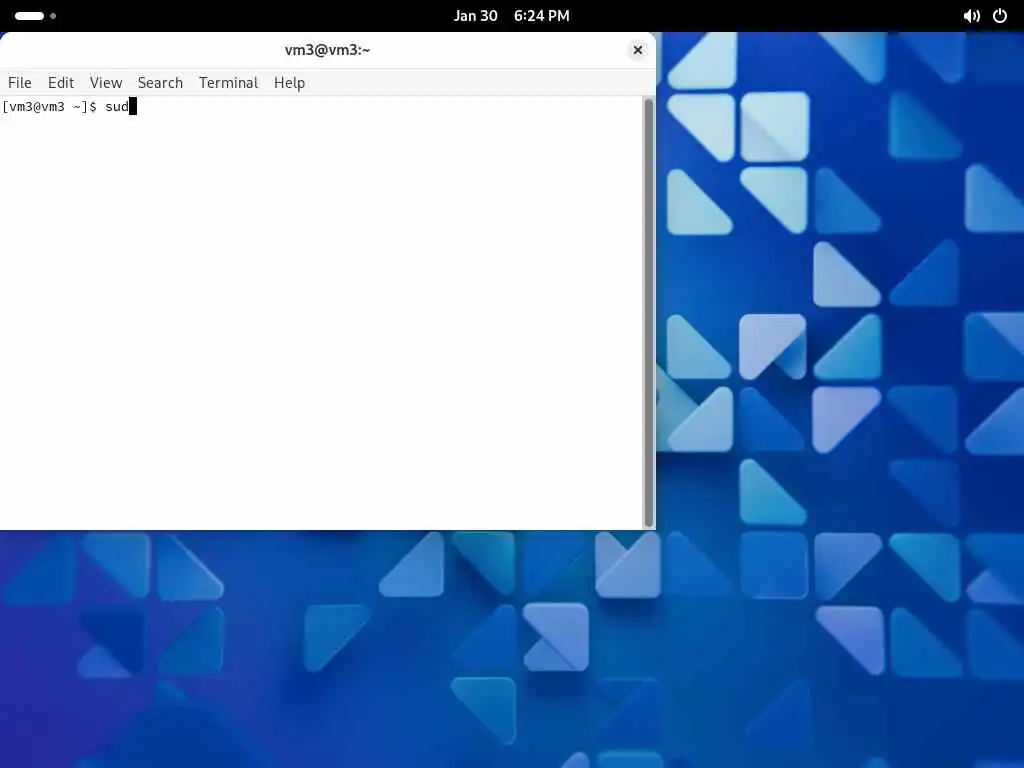This screenshot has height=768, width=1024.
Task: Click the volume icon in top bar
Action: 972,16
